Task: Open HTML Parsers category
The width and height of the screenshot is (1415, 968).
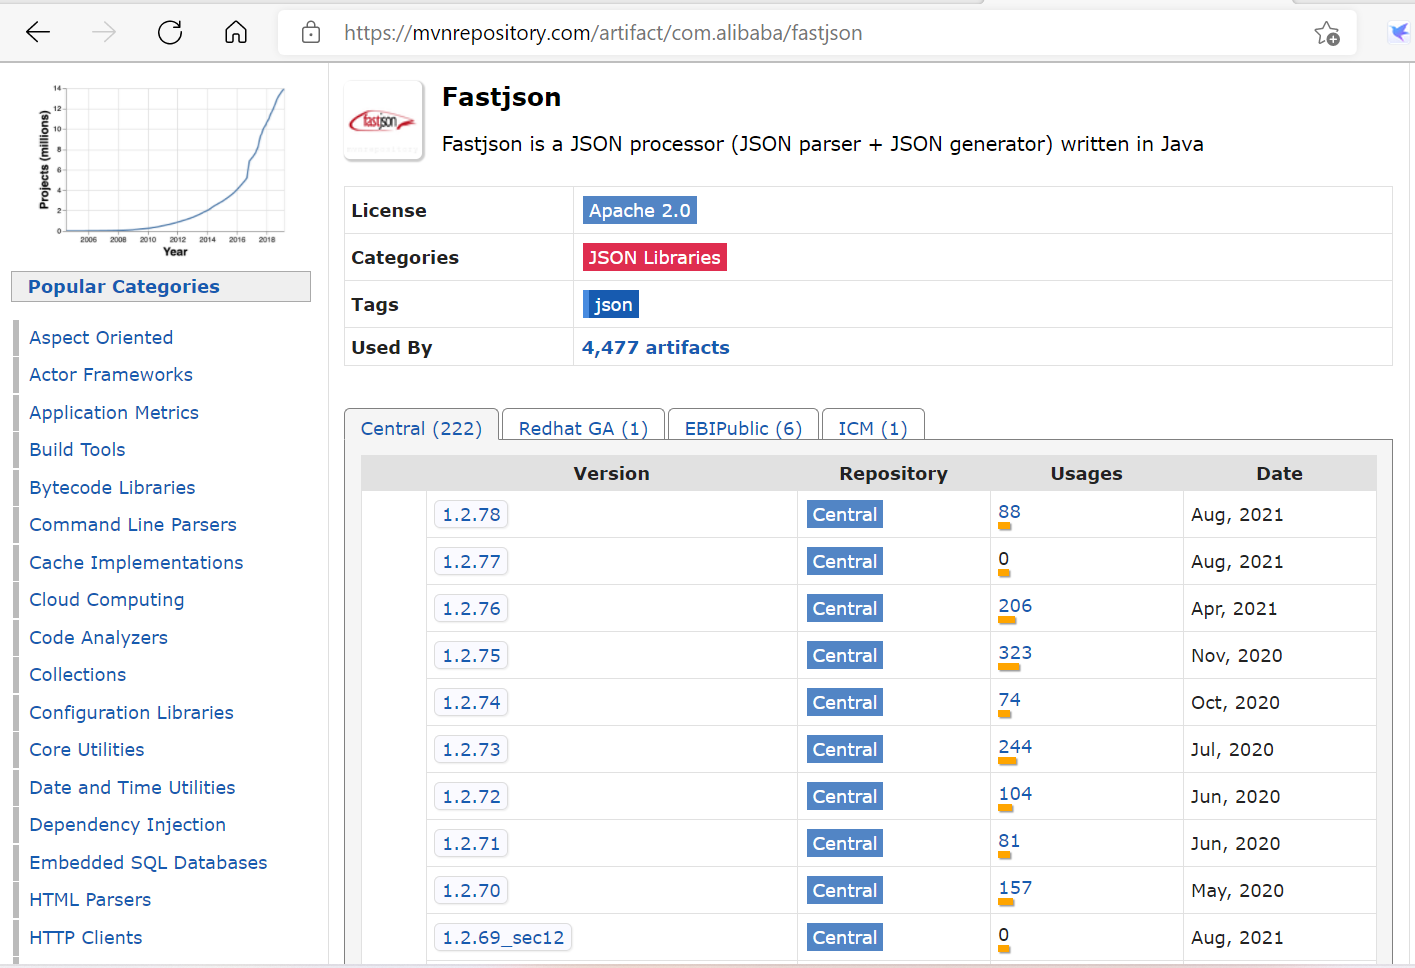Action: [x=90, y=899]
